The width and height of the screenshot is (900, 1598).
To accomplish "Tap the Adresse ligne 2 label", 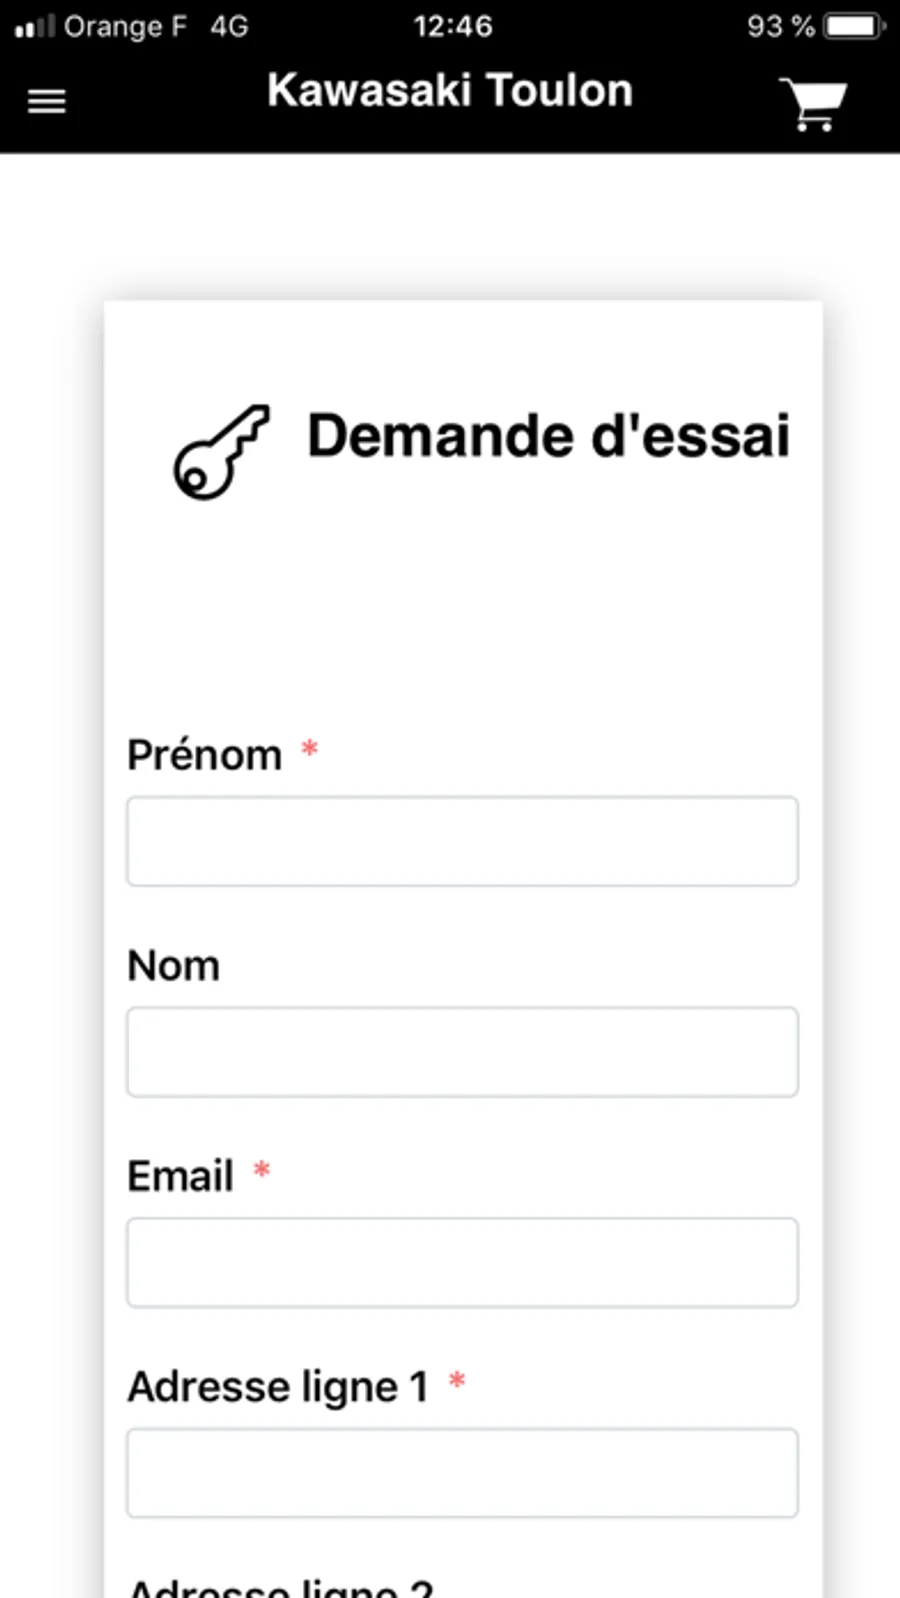I will click(x=280, y=1587).
